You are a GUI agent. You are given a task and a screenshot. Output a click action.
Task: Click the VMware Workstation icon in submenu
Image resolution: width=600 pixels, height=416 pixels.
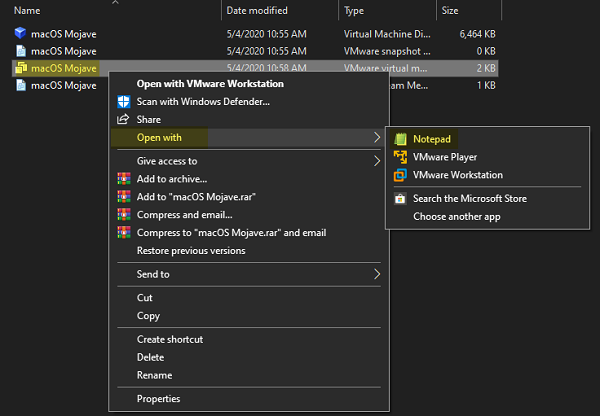400,175
